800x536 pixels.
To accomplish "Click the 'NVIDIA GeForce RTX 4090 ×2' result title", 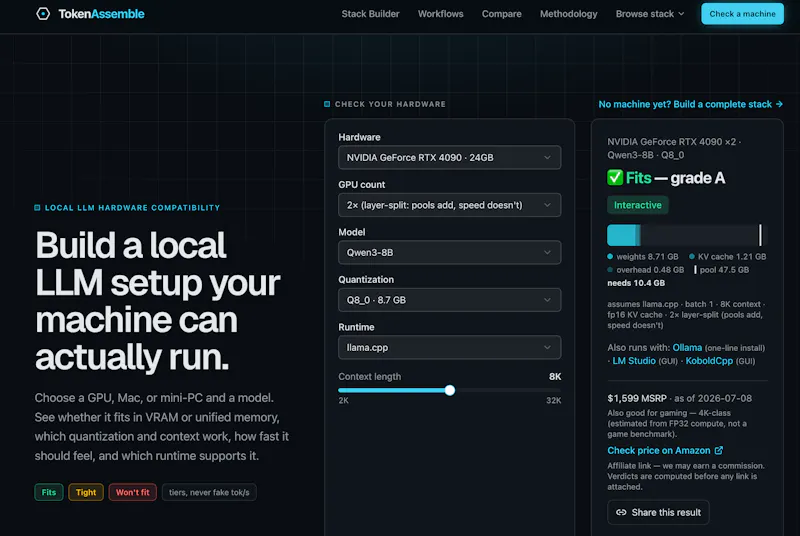I will click(x=672, y=142).
